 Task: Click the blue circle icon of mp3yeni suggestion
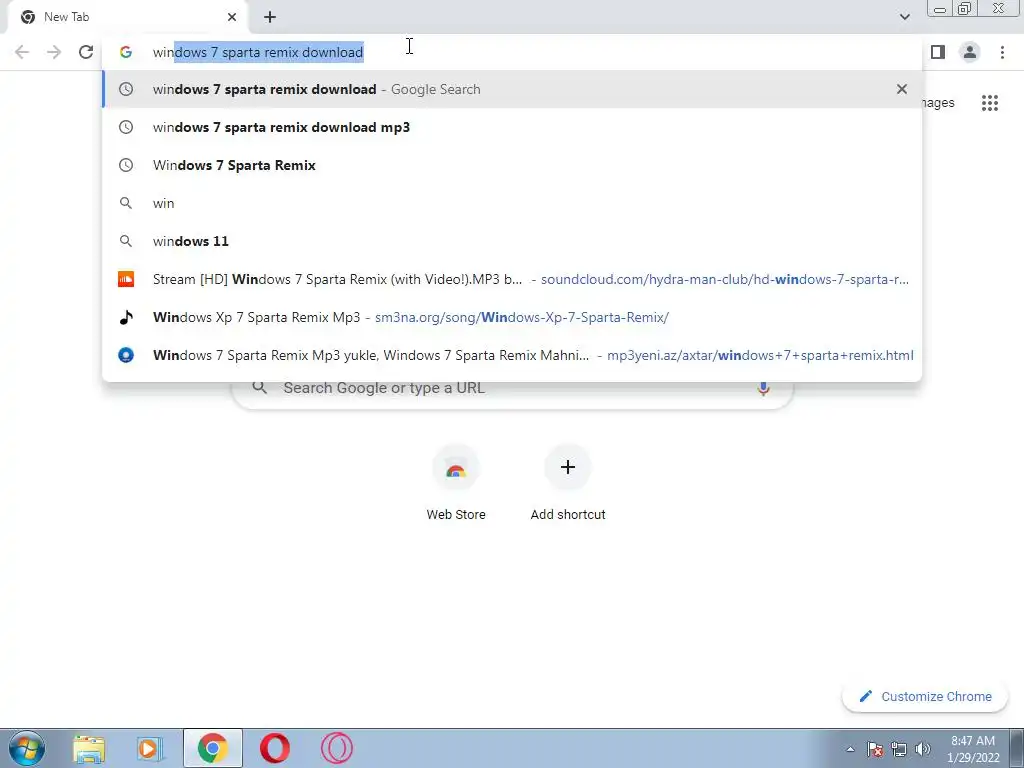pos(126,355)
